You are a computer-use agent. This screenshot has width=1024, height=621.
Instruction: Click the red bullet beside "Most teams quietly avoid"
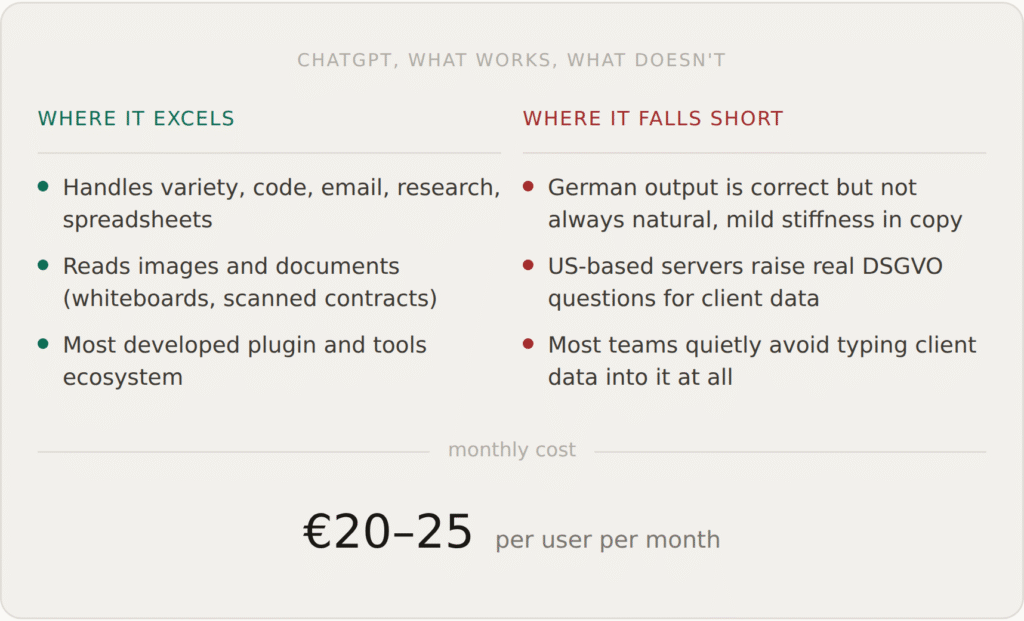(528, 344)
